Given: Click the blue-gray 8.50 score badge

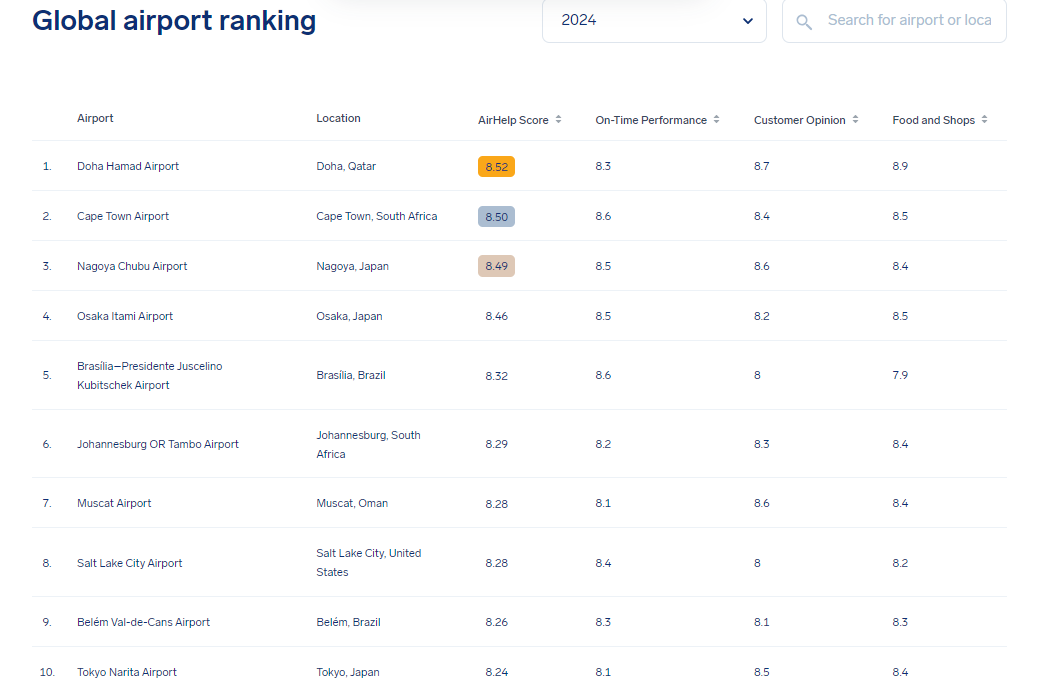Looking at the screenshot, I should (496, 216).
